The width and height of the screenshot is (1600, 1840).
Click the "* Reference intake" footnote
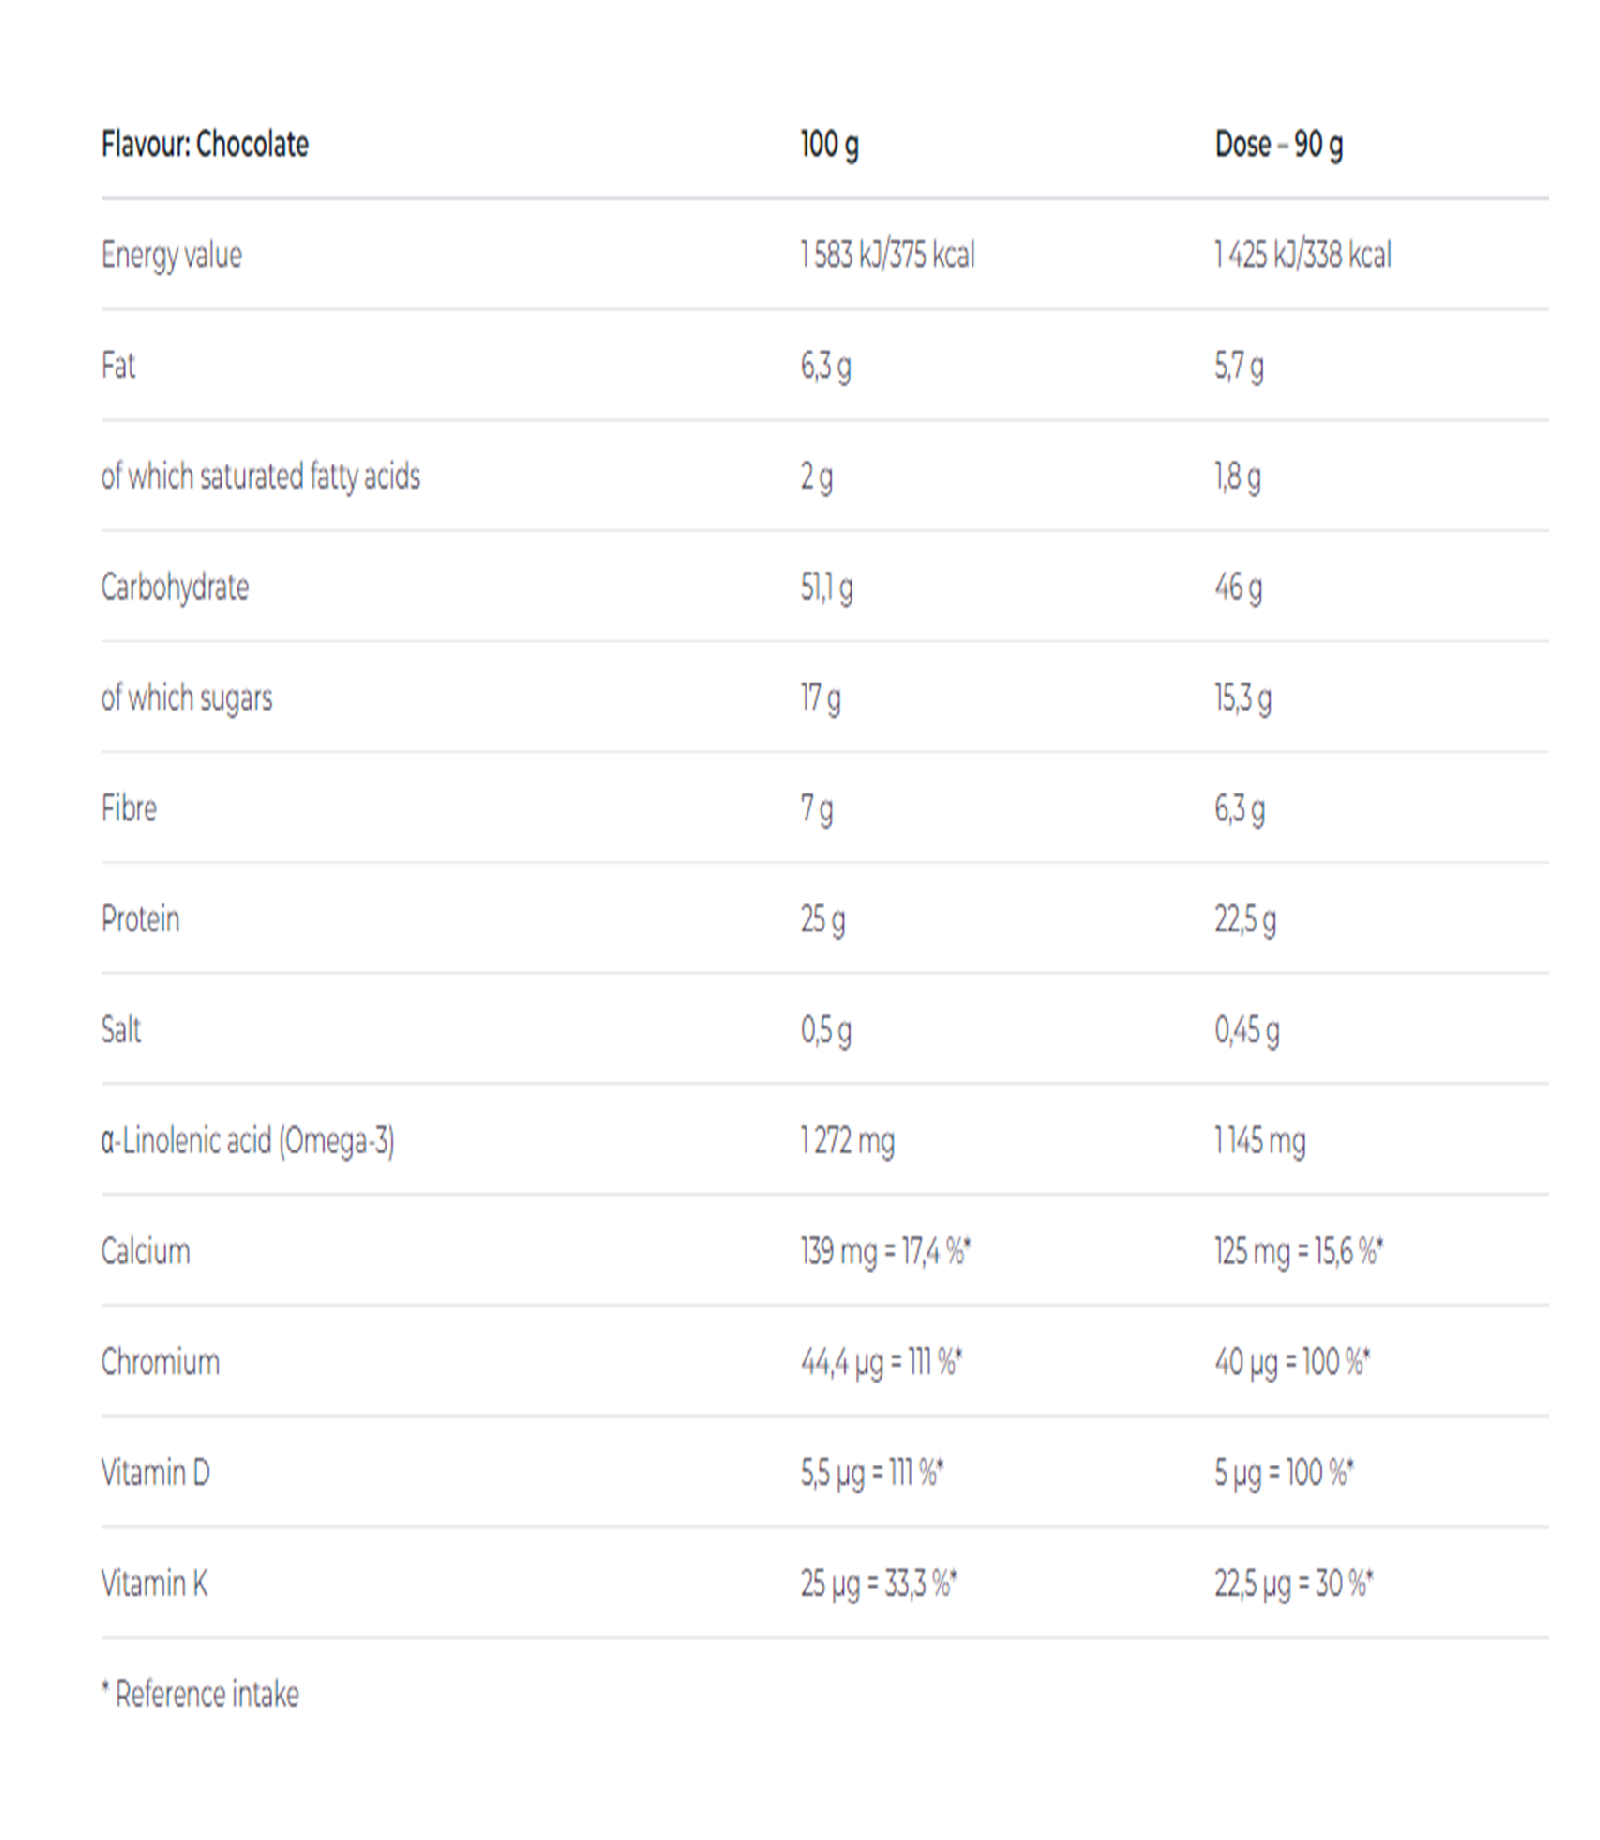pos(200,1695)
